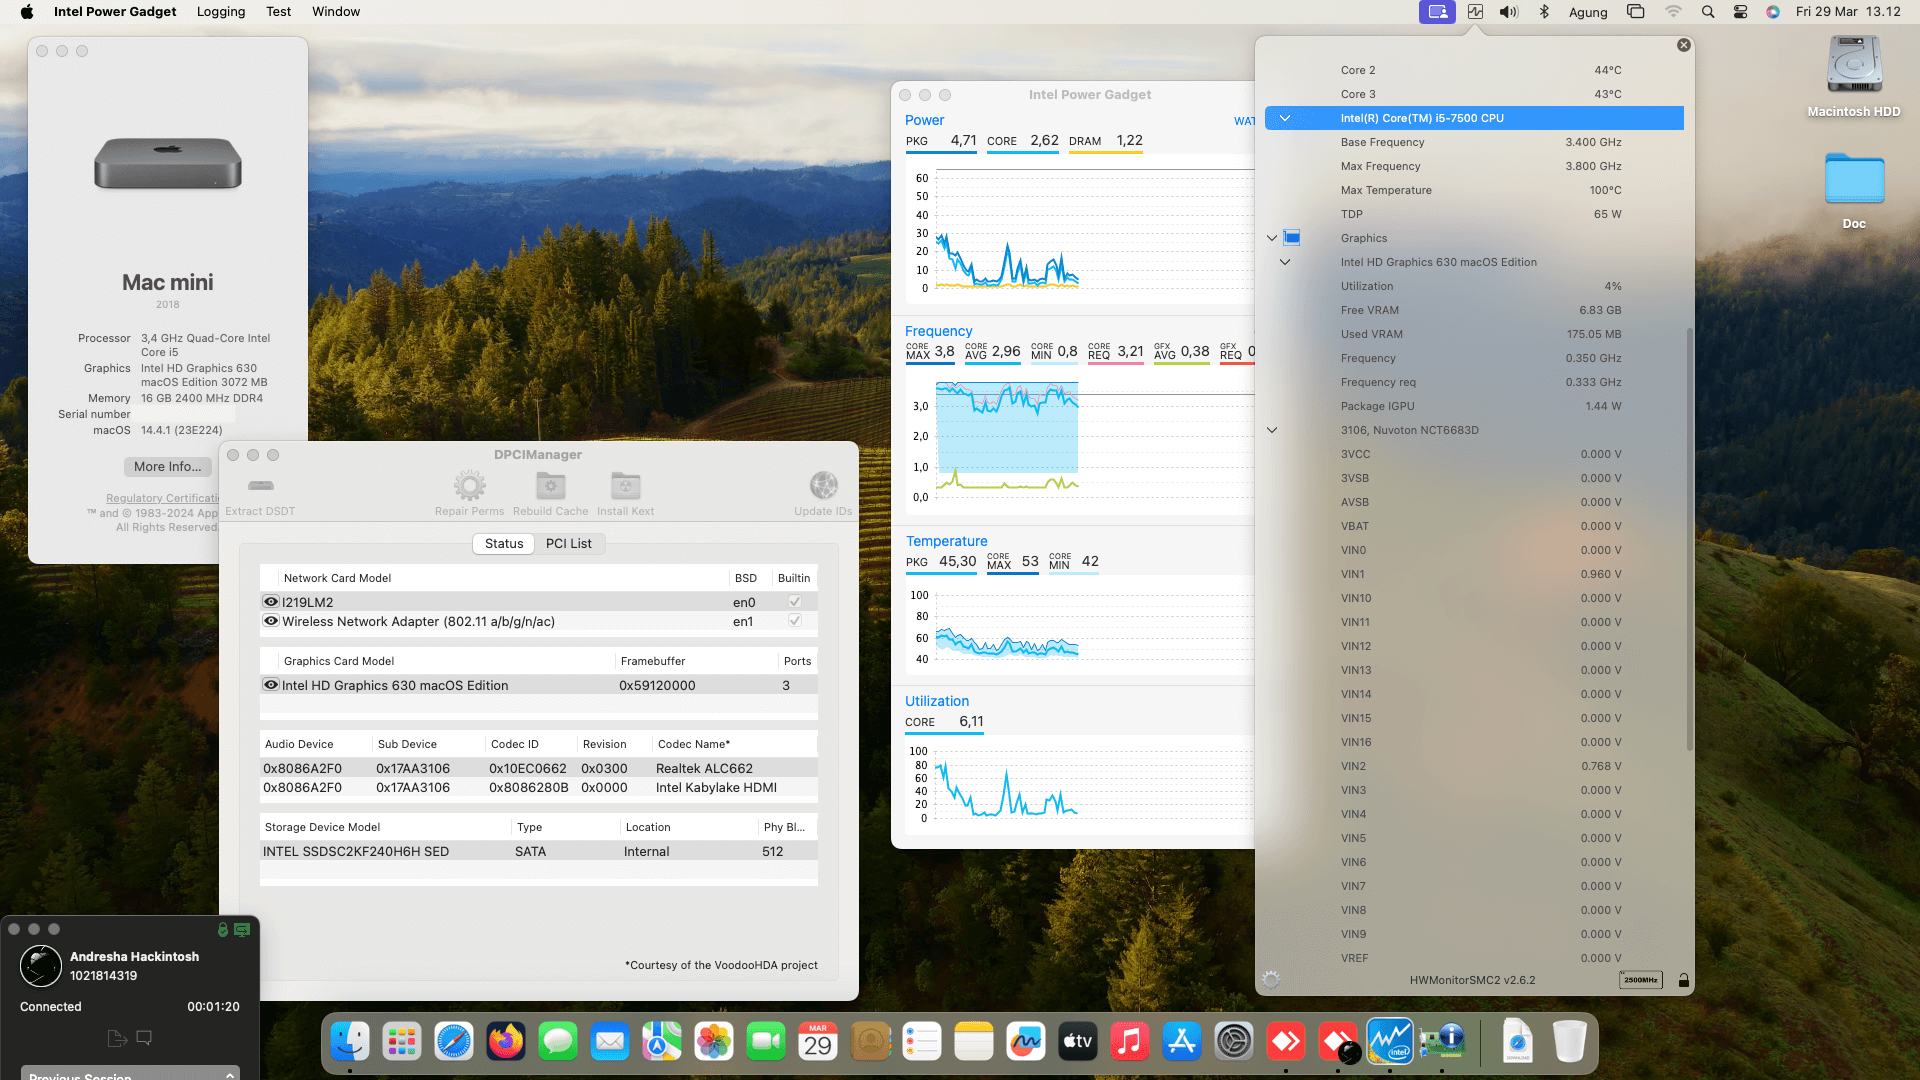Toggle visibility eye for I219LM2 network card
This screenshot has height=1080, width=1920.
pos(270,601)
